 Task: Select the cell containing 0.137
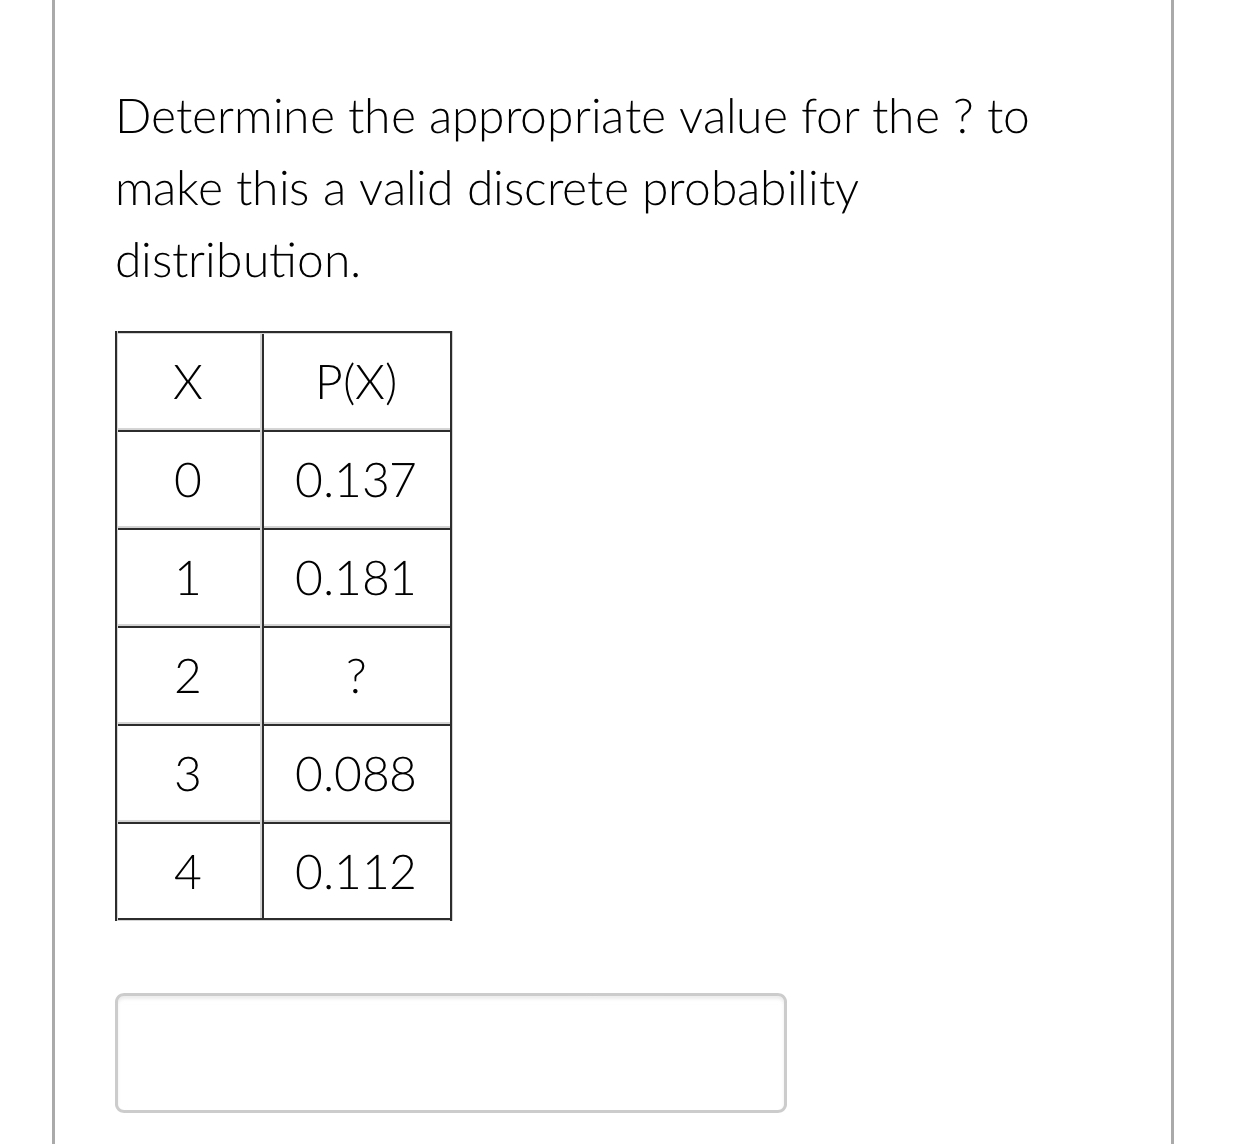pyautogui.click(x=357, y=480)
